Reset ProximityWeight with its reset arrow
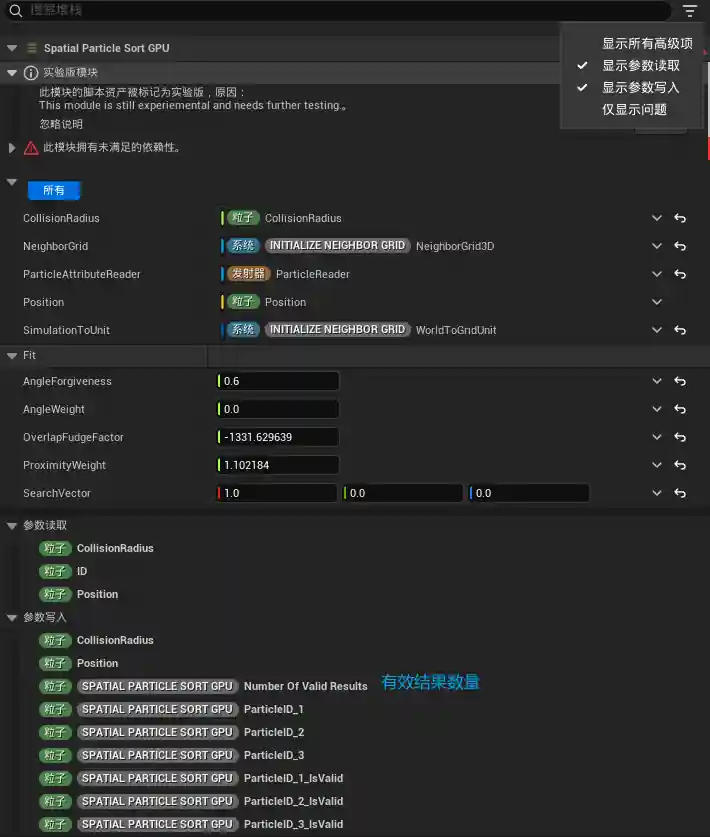The image size is (710, 837). click(x=680, y=465)
